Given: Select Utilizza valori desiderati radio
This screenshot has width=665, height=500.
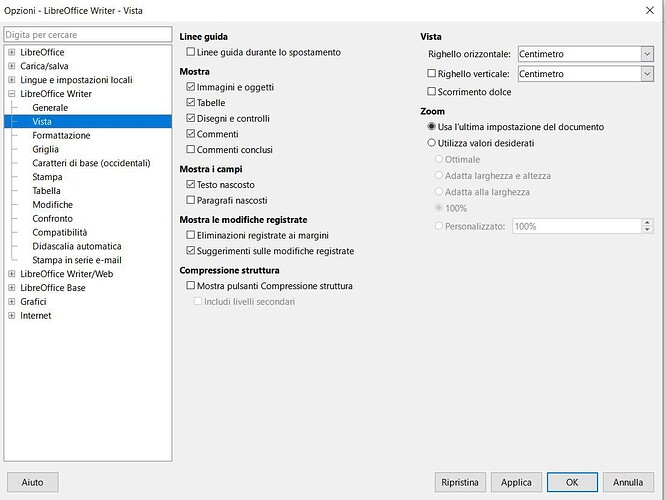Looking at the screenshot, I should click(x=432, y=143).
